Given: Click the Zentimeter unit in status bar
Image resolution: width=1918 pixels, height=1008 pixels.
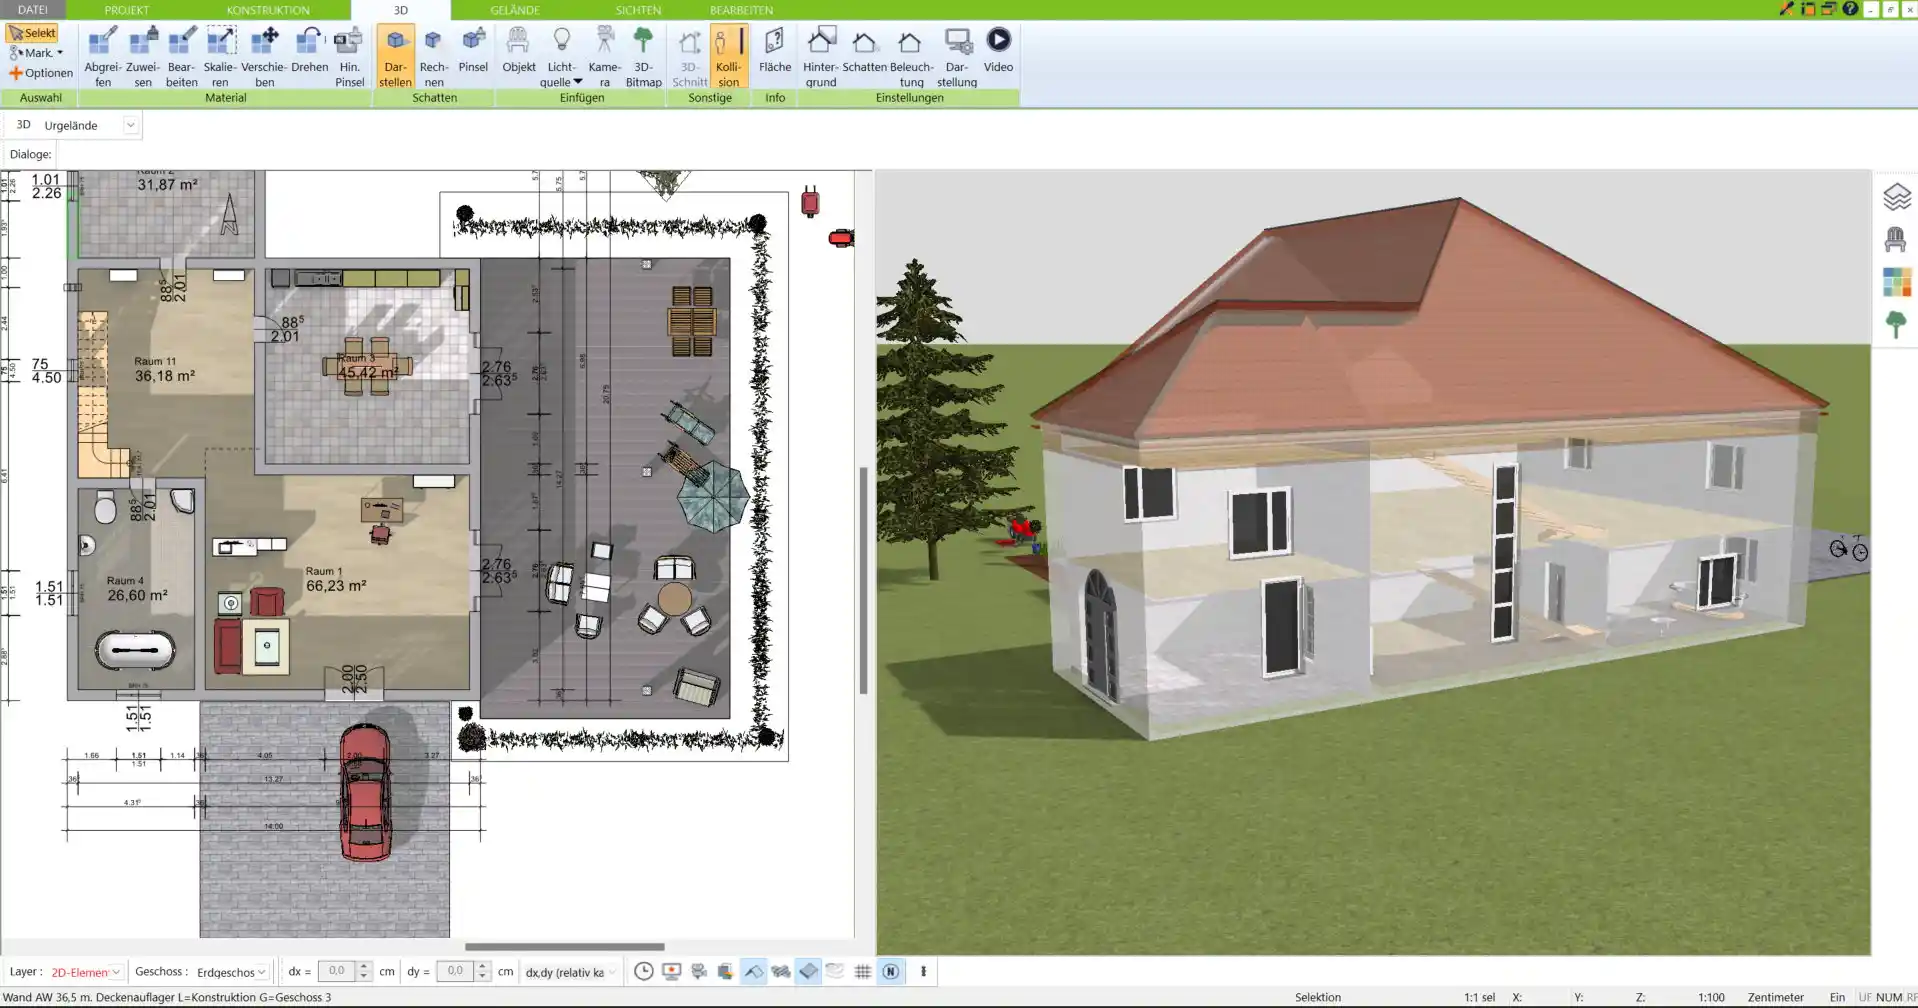Looking at the screenshot, I should coord(1776,997).
